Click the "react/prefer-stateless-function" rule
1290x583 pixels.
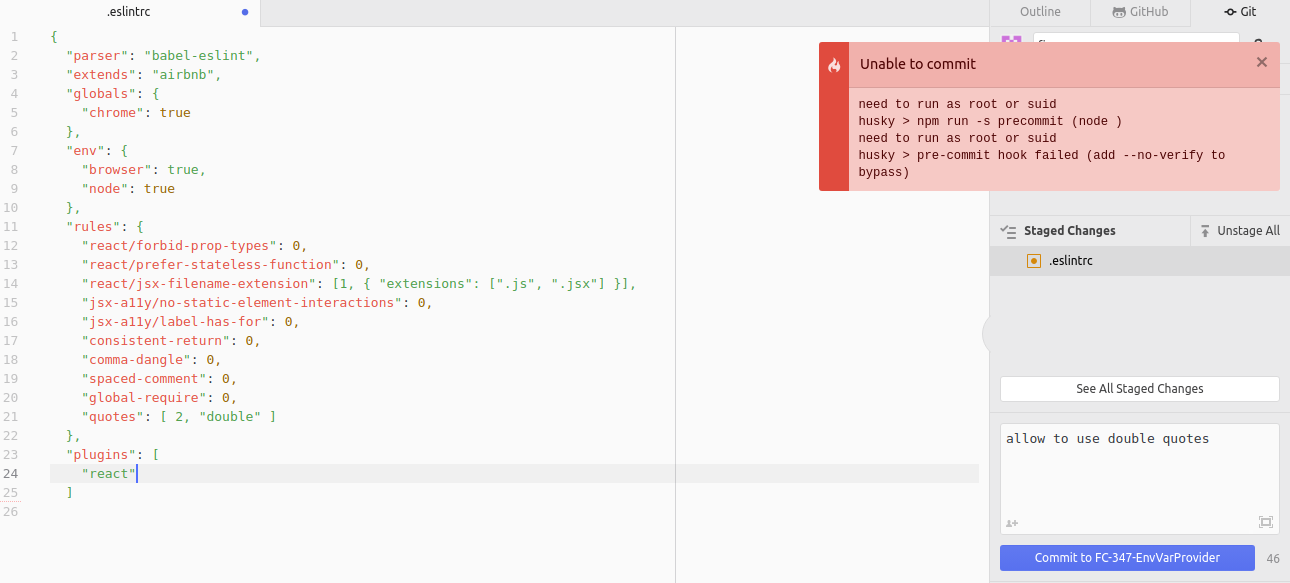(211, 265)
